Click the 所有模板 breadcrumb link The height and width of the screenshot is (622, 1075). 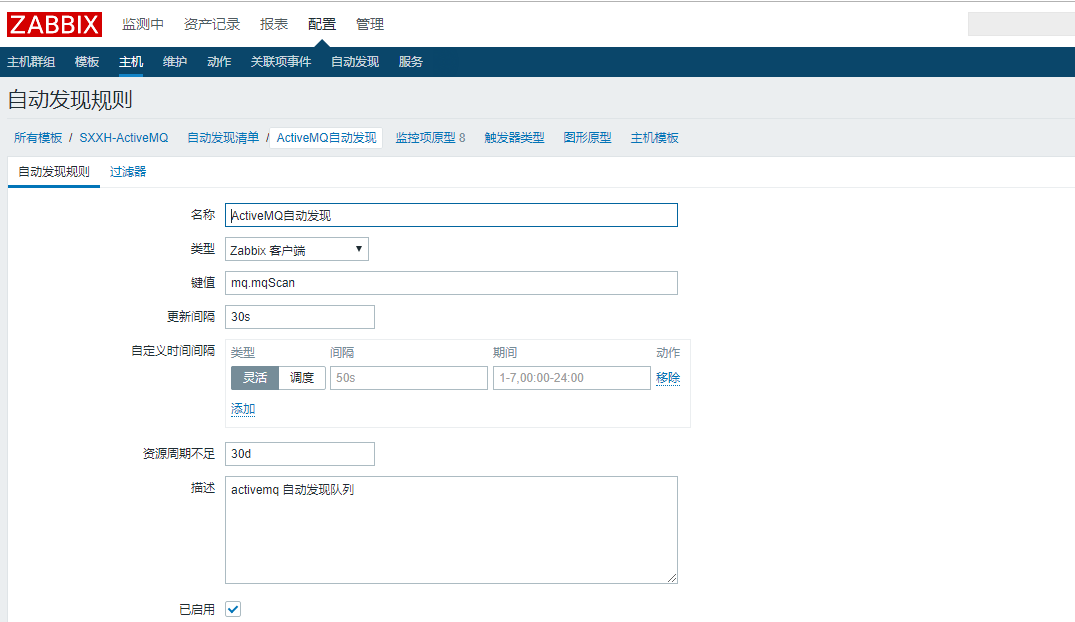[38, 138]
